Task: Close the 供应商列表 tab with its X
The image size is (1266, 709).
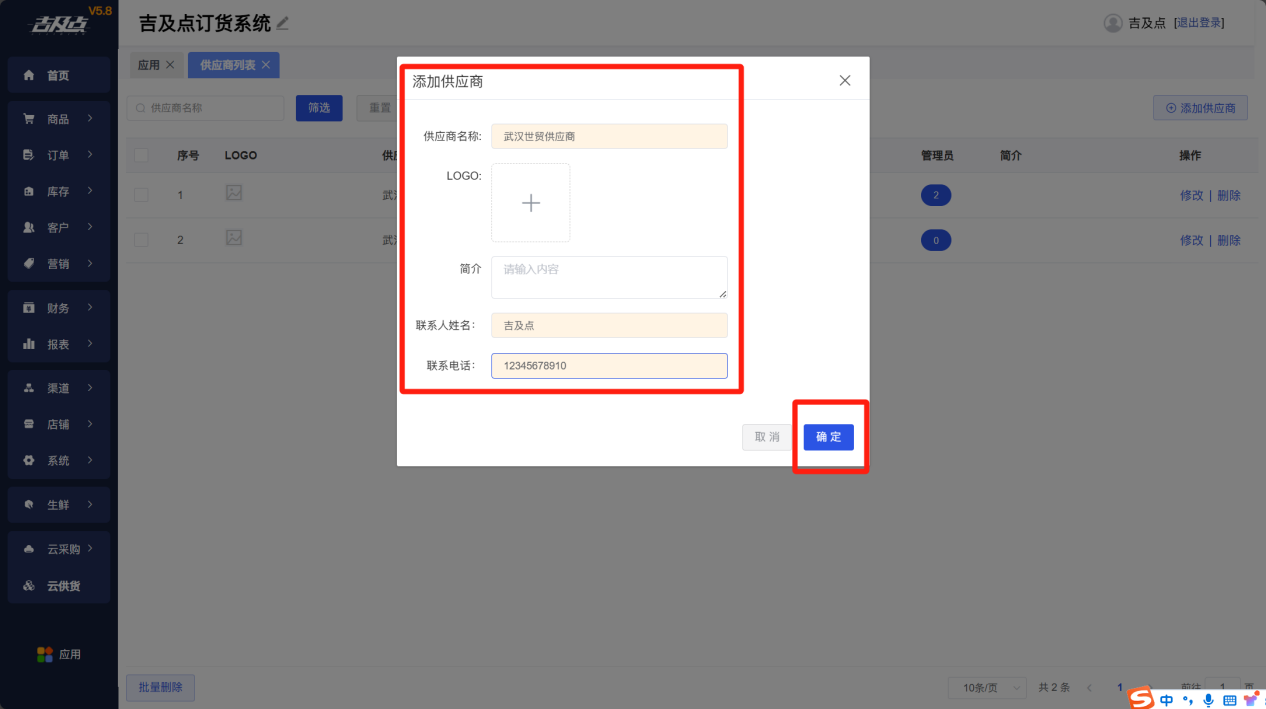Action: (266, 65)
